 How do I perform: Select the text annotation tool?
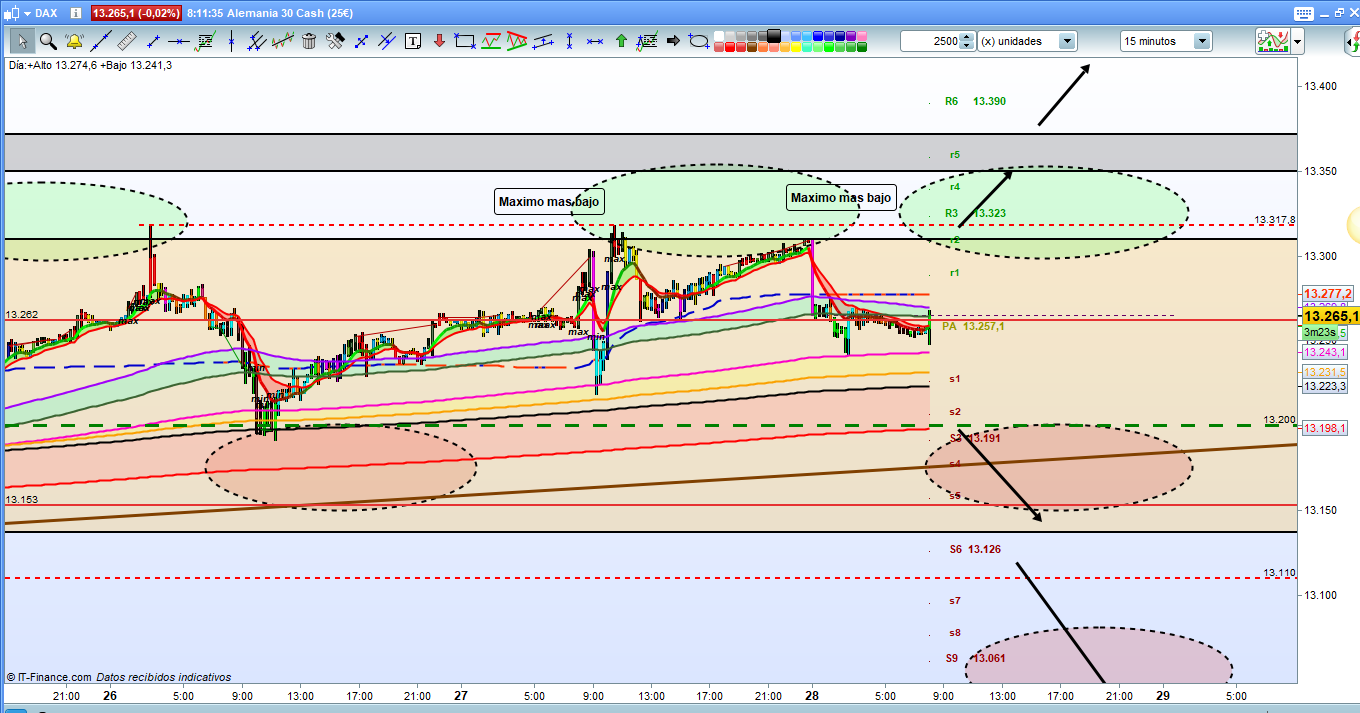point(413,41)
